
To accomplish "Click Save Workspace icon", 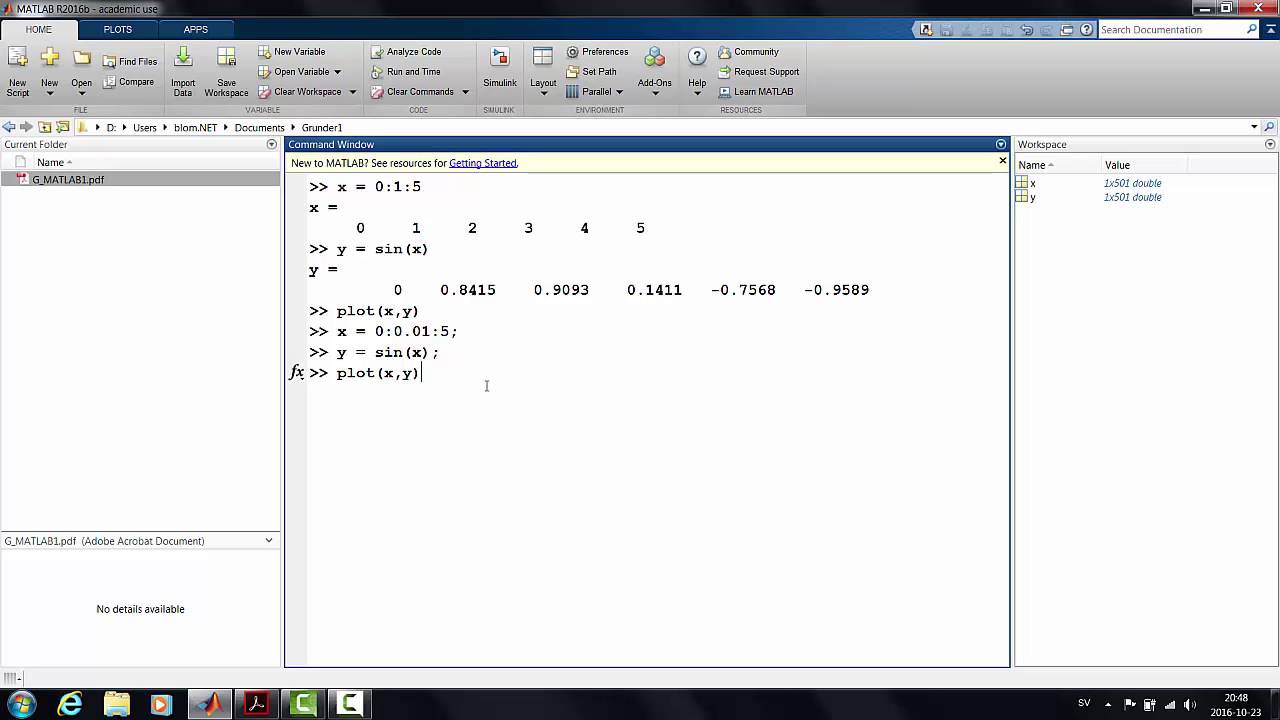I will (x=227, y=58).
